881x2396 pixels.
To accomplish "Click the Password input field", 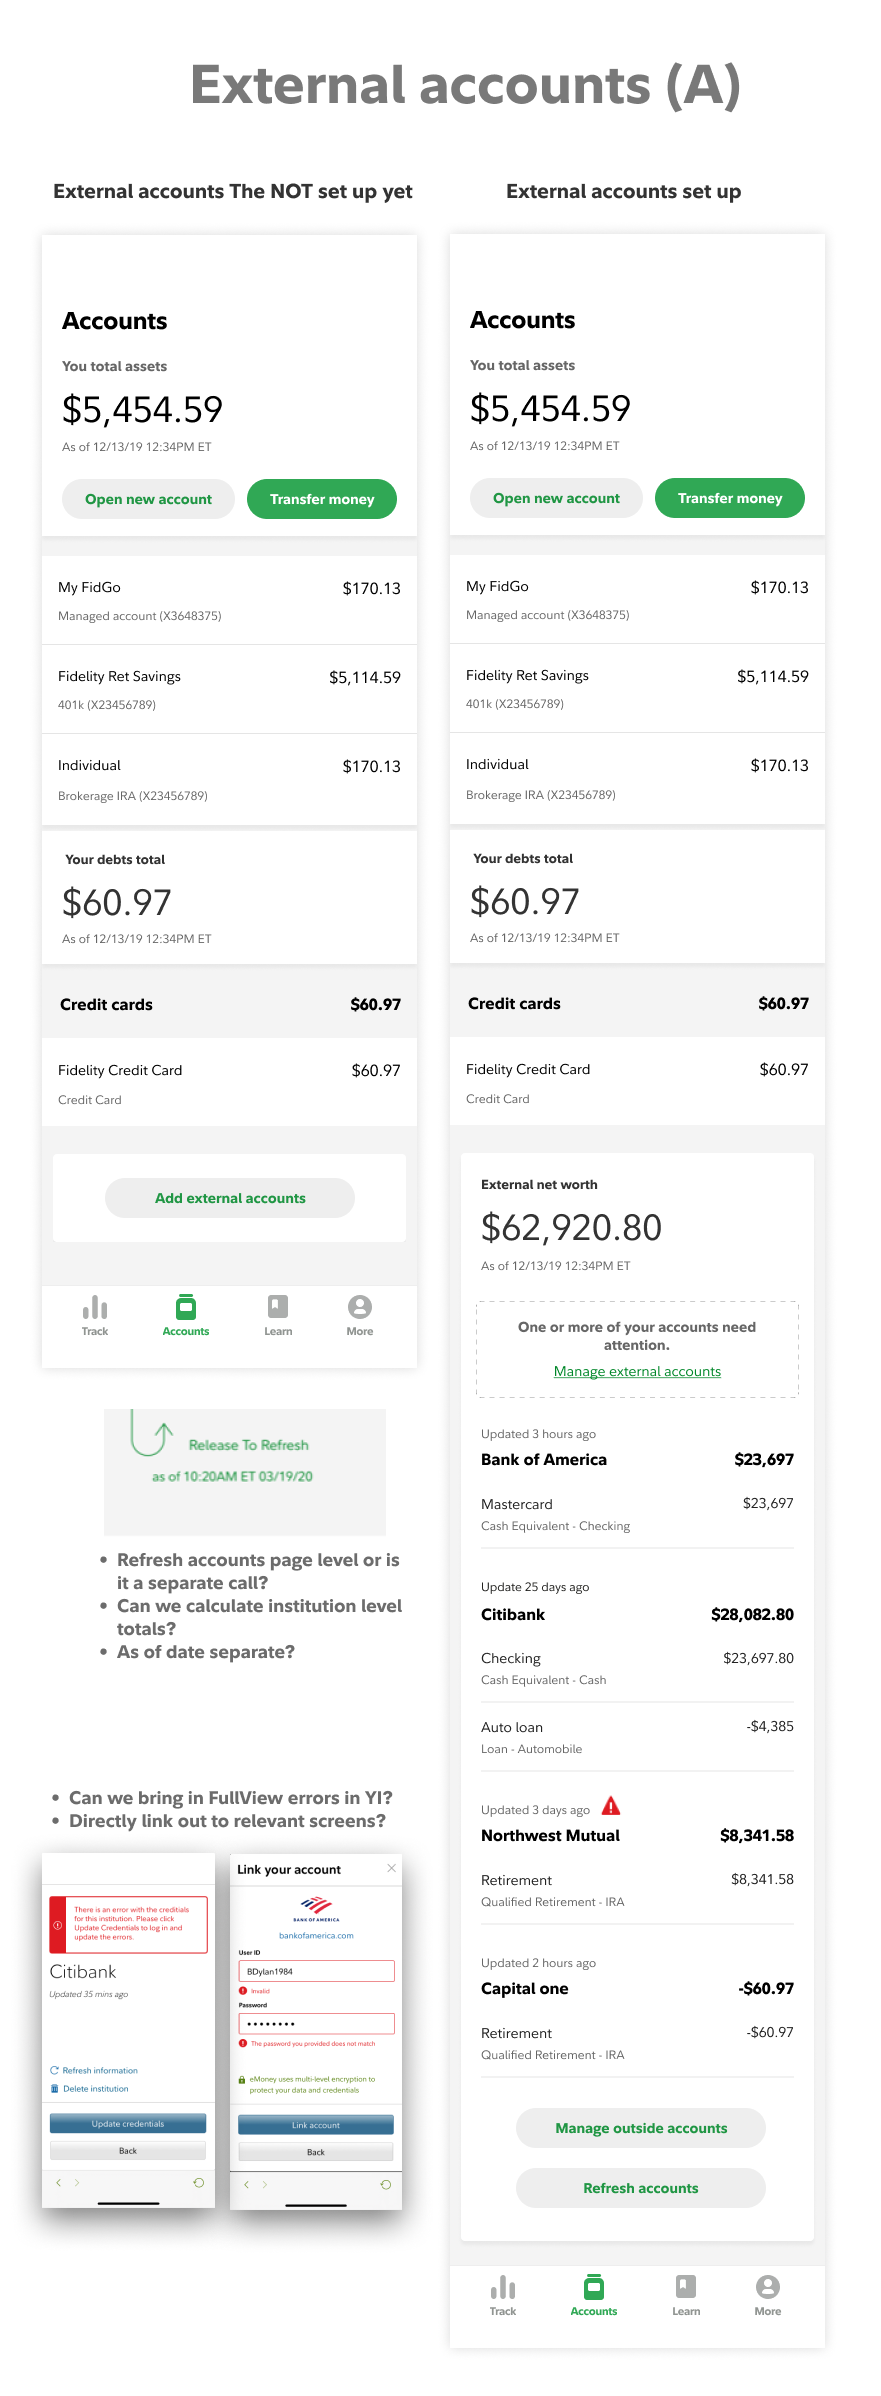I will pos(316,2023).
